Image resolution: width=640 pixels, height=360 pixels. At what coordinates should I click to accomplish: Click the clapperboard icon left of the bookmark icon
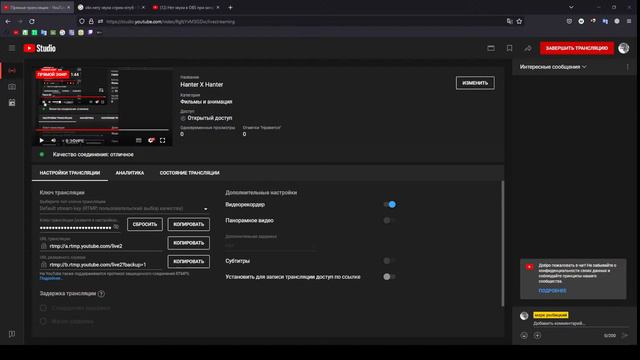tap(491, 48)
